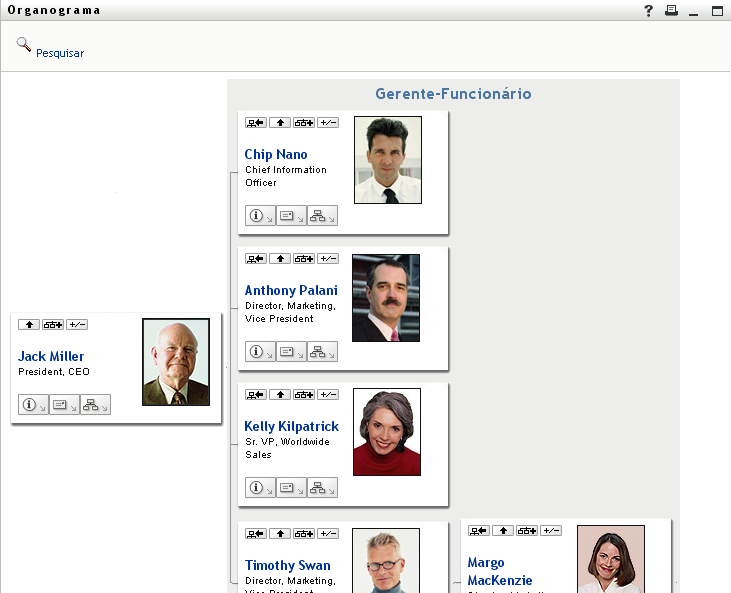This screenshot has height=593, width=731.
Task: Open relationship chooser on Margo MacKenzie card
Action: 527,531
